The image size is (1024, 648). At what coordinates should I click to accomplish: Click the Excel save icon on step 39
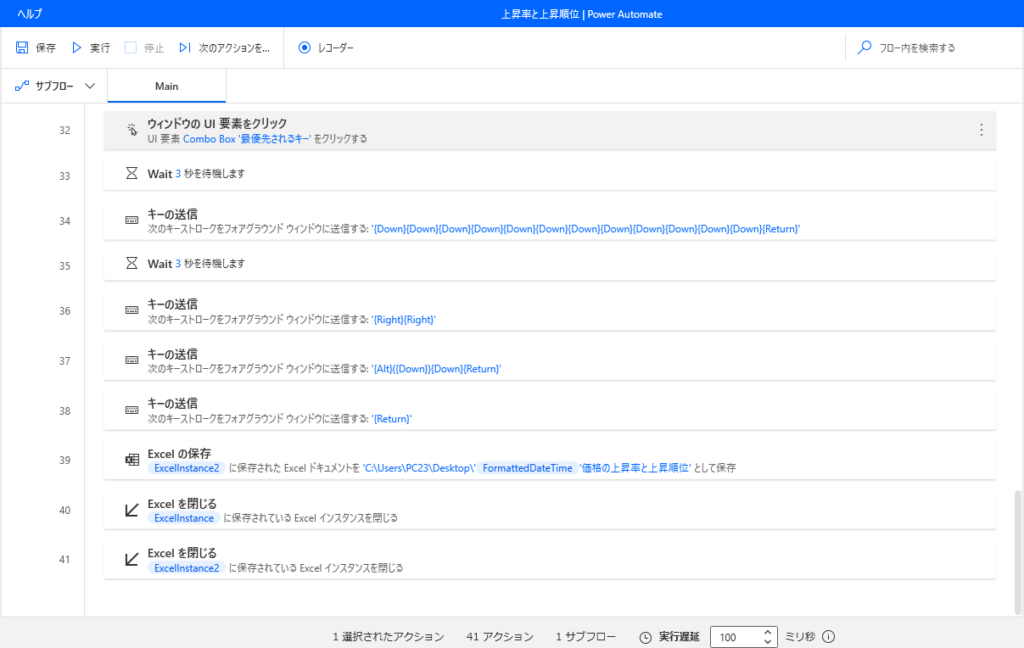tap(132, 460)
